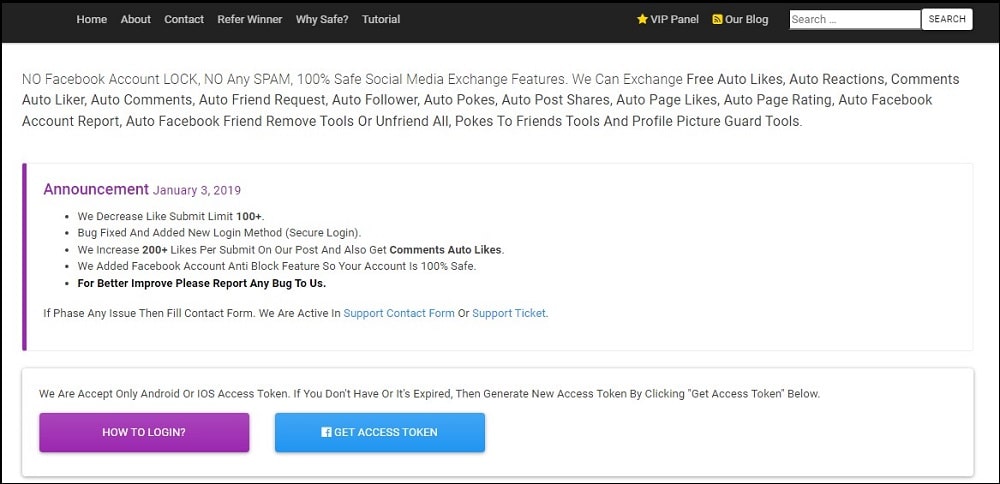Open the Contact page link
This screenshot has width=1000, height=484.
184,19
